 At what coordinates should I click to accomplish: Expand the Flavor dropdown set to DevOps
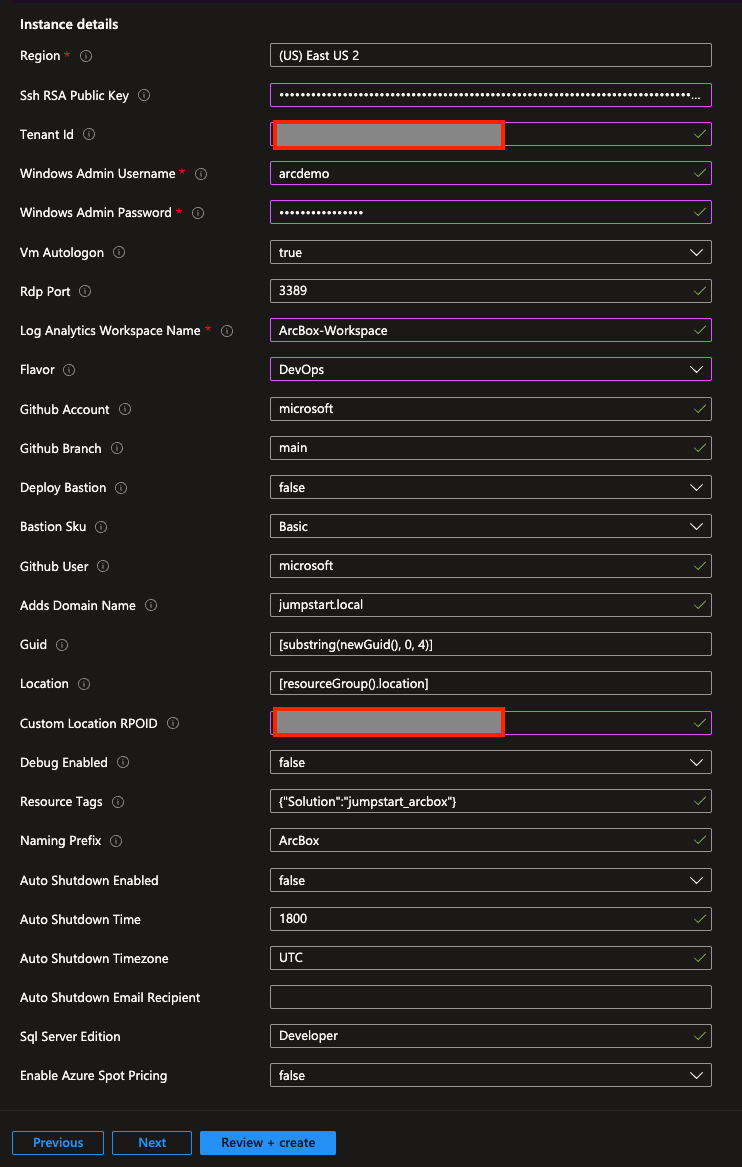(x=490, y=369)
